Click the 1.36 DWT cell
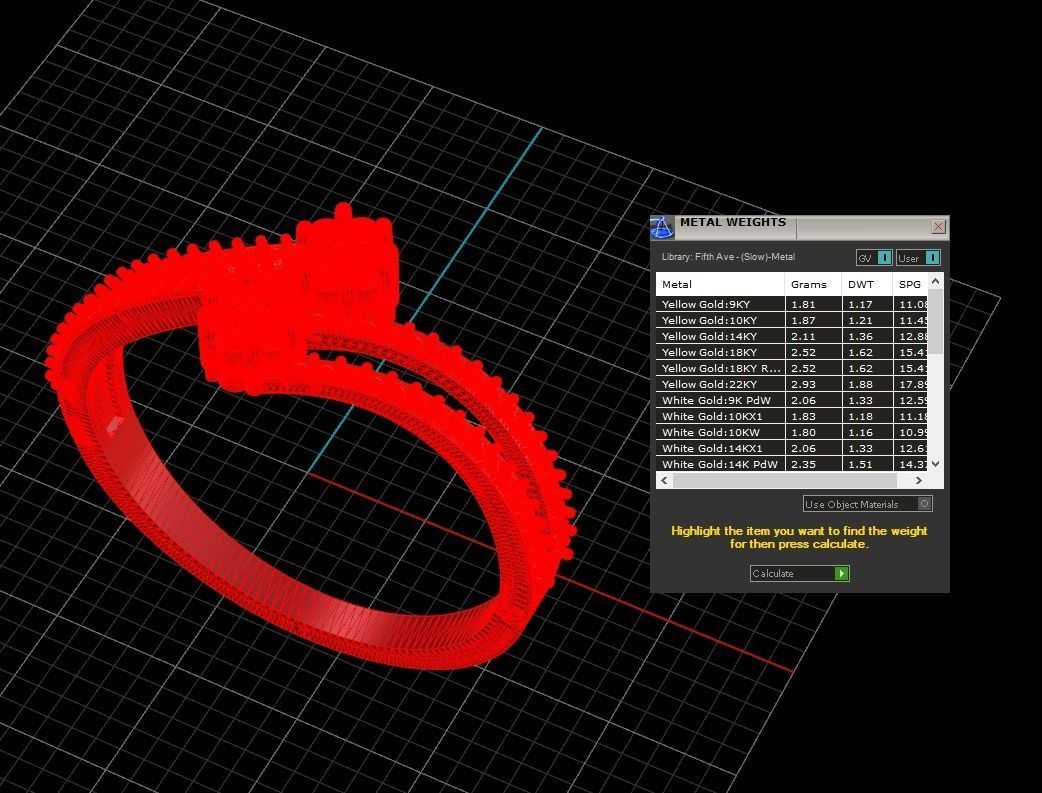The image size is (1042, 793). pyautogui.click(x=867, y=336)
